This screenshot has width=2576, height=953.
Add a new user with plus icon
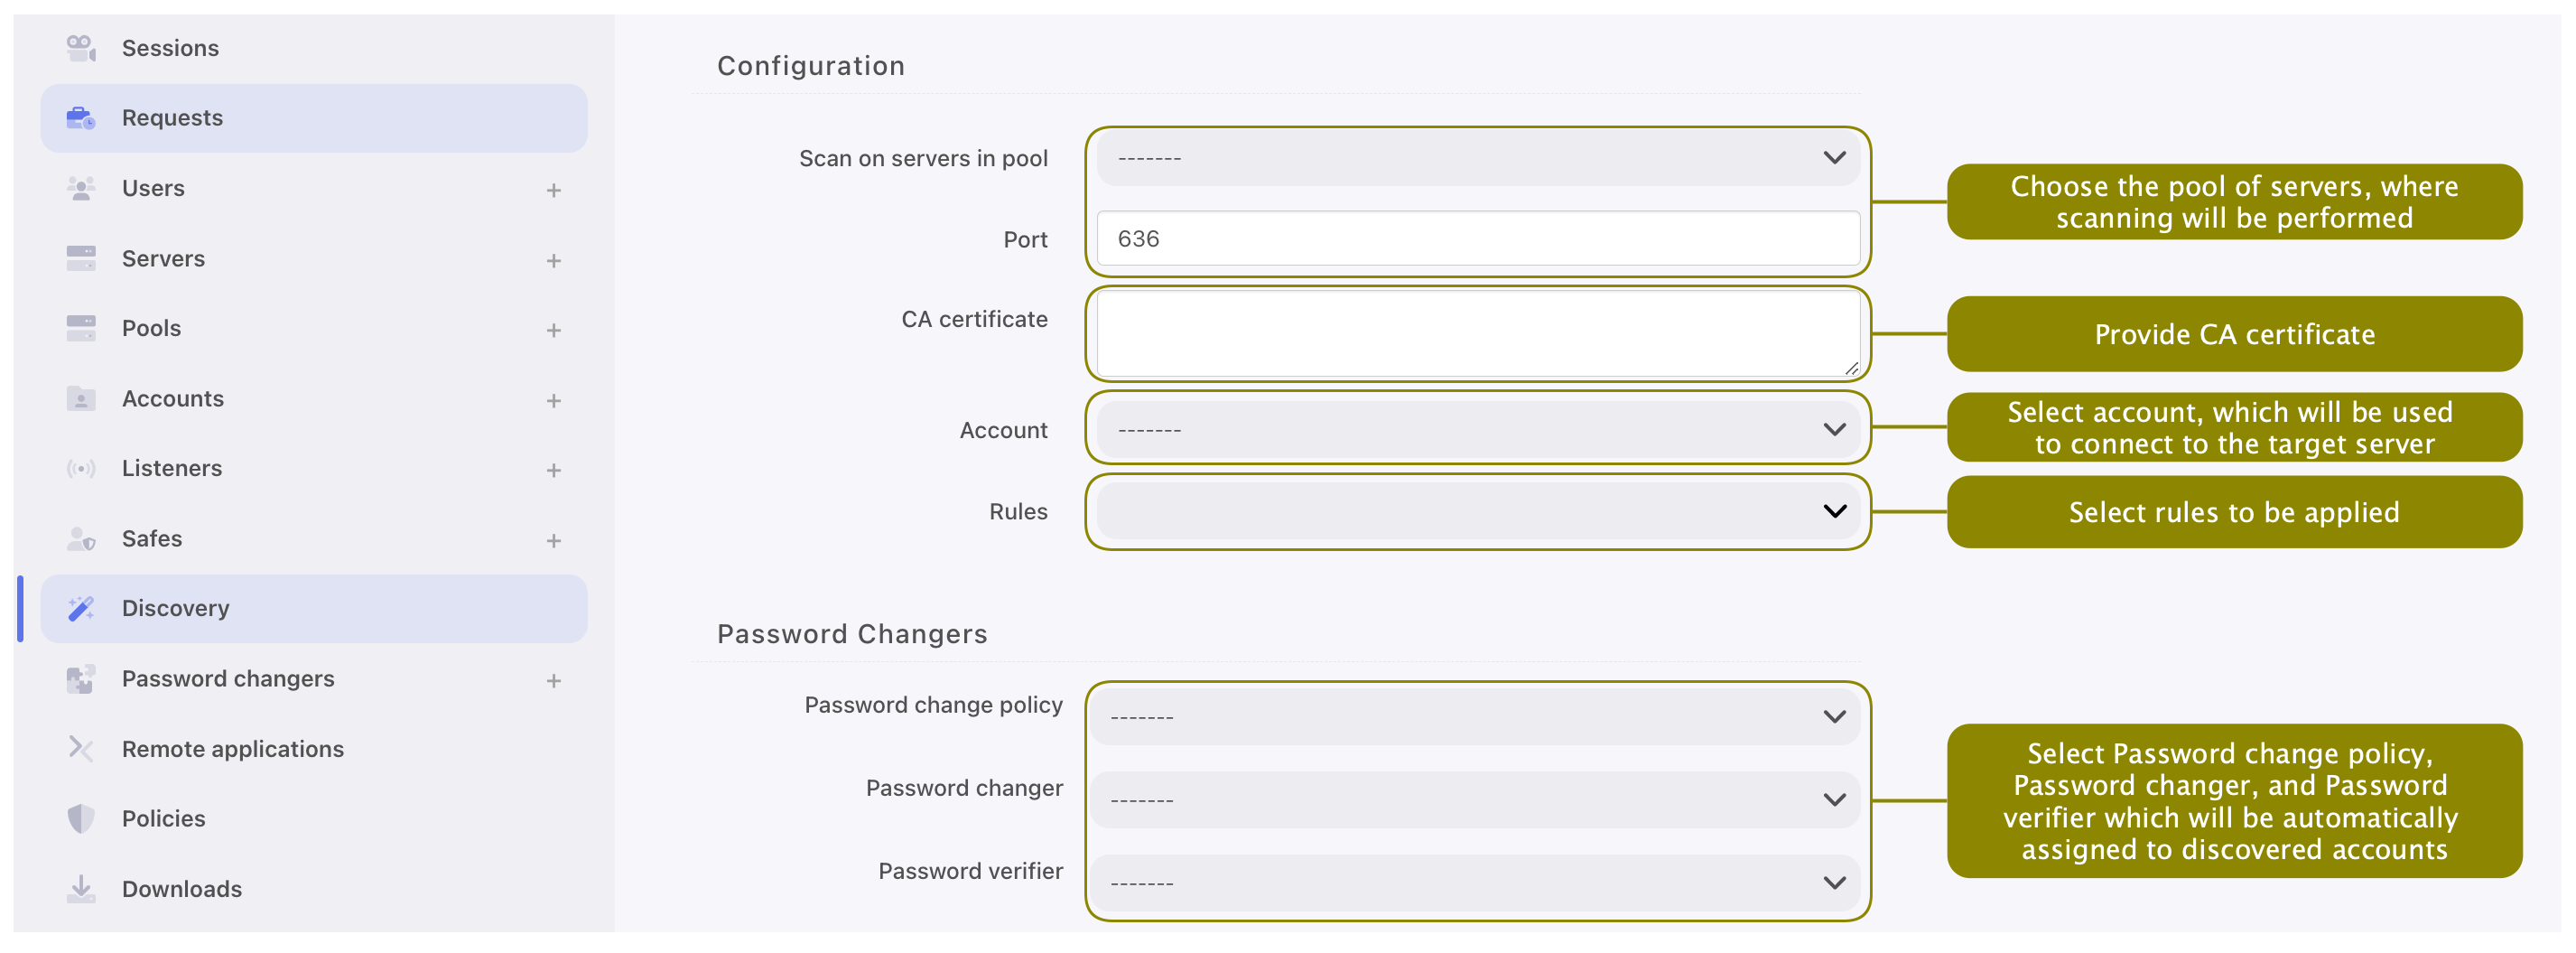[x=554, y=190]
